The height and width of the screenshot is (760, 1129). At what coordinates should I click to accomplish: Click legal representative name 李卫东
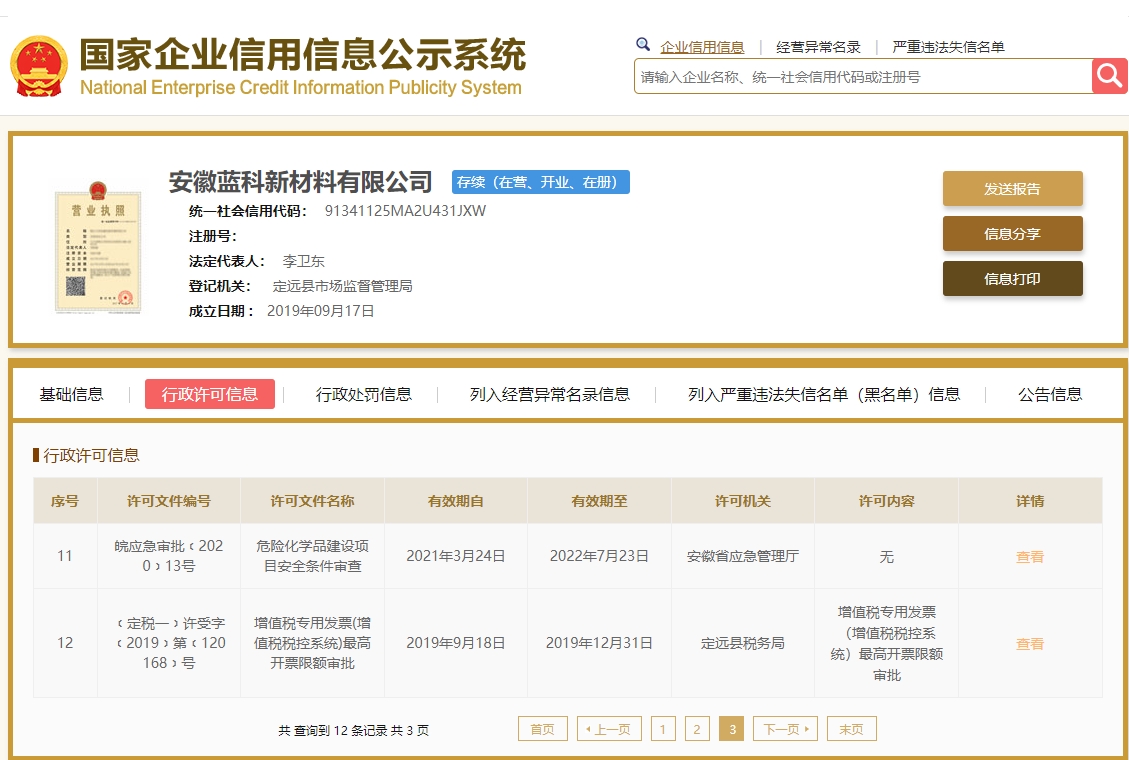(x=303, y=261)
